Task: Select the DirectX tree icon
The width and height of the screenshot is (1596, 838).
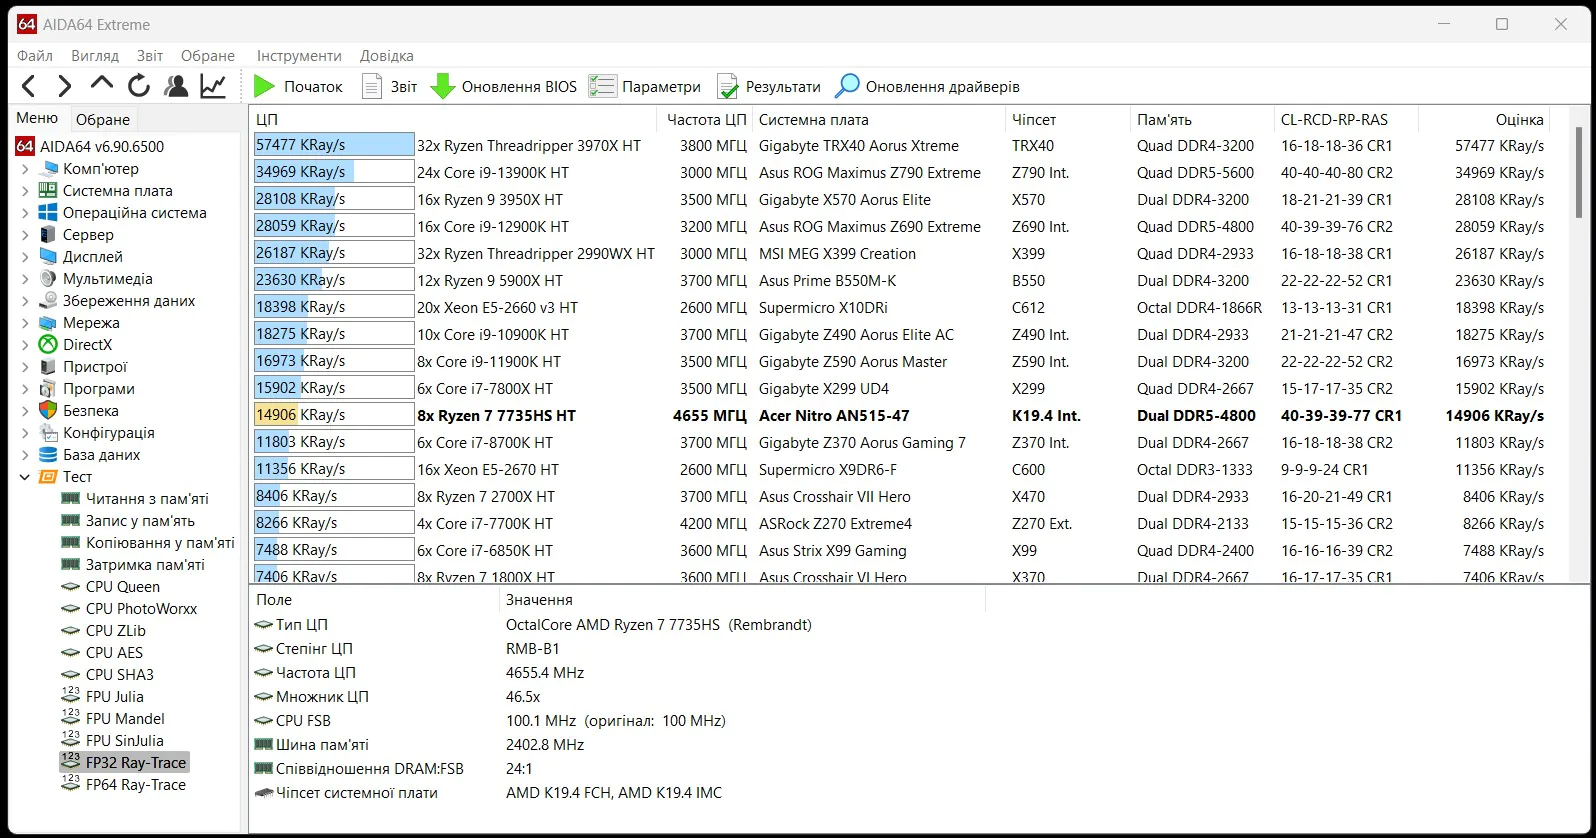Action: tap(48, 345)
